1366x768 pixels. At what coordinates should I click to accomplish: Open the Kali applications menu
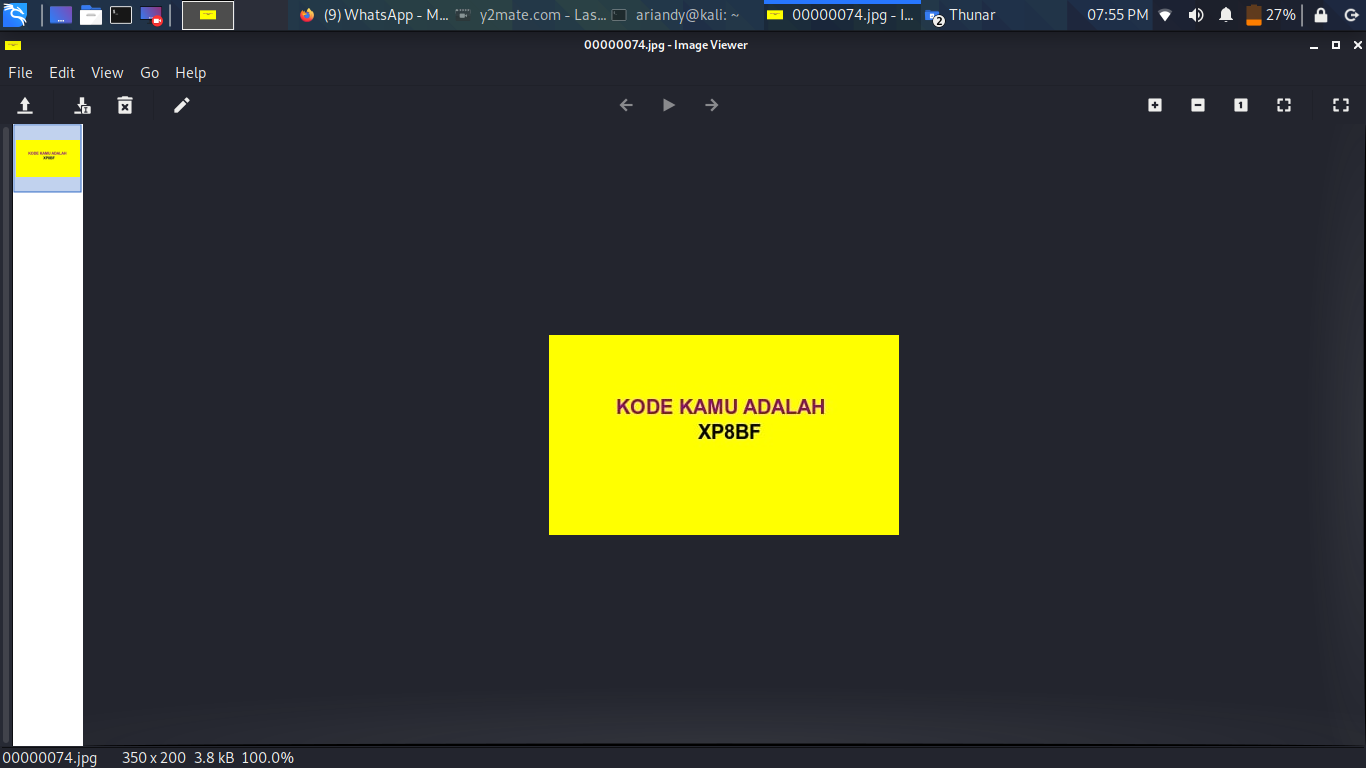click(15, 15)
